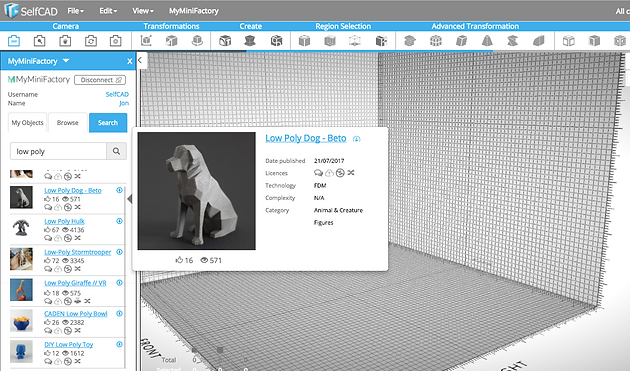Click the SelfCAD logo
Image resolution: width=630 pixels, height=371 pixels.
31,10
